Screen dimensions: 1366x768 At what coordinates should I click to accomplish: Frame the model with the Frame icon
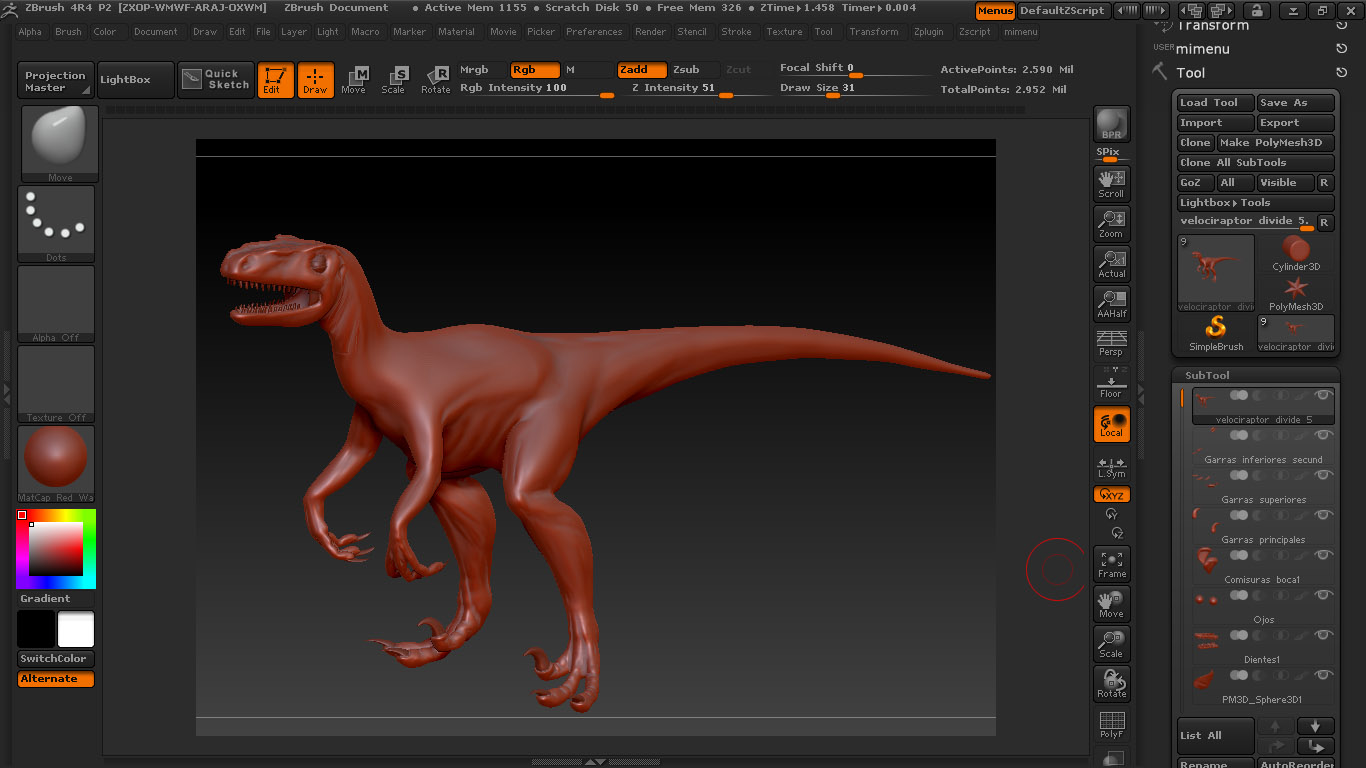pos(1111,563)
